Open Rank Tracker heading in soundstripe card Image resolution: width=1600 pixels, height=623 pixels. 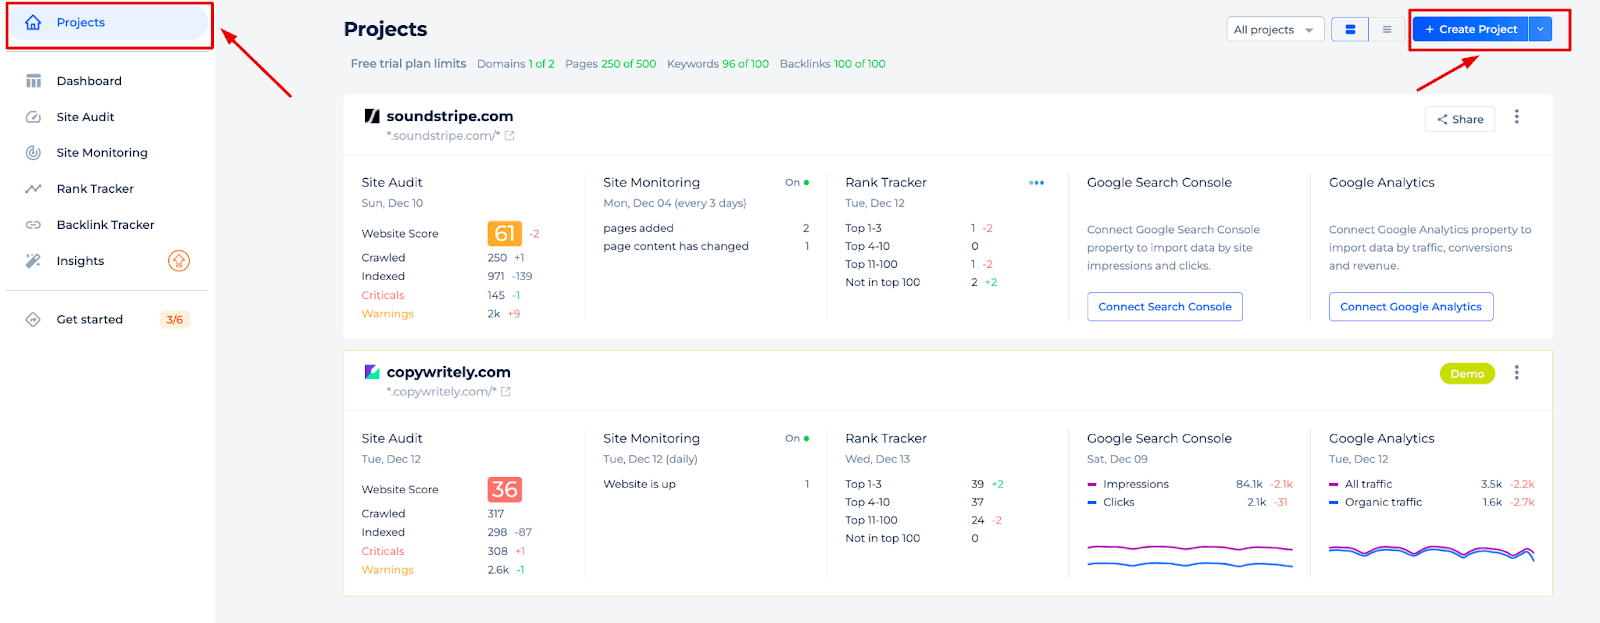pos(886,183)
